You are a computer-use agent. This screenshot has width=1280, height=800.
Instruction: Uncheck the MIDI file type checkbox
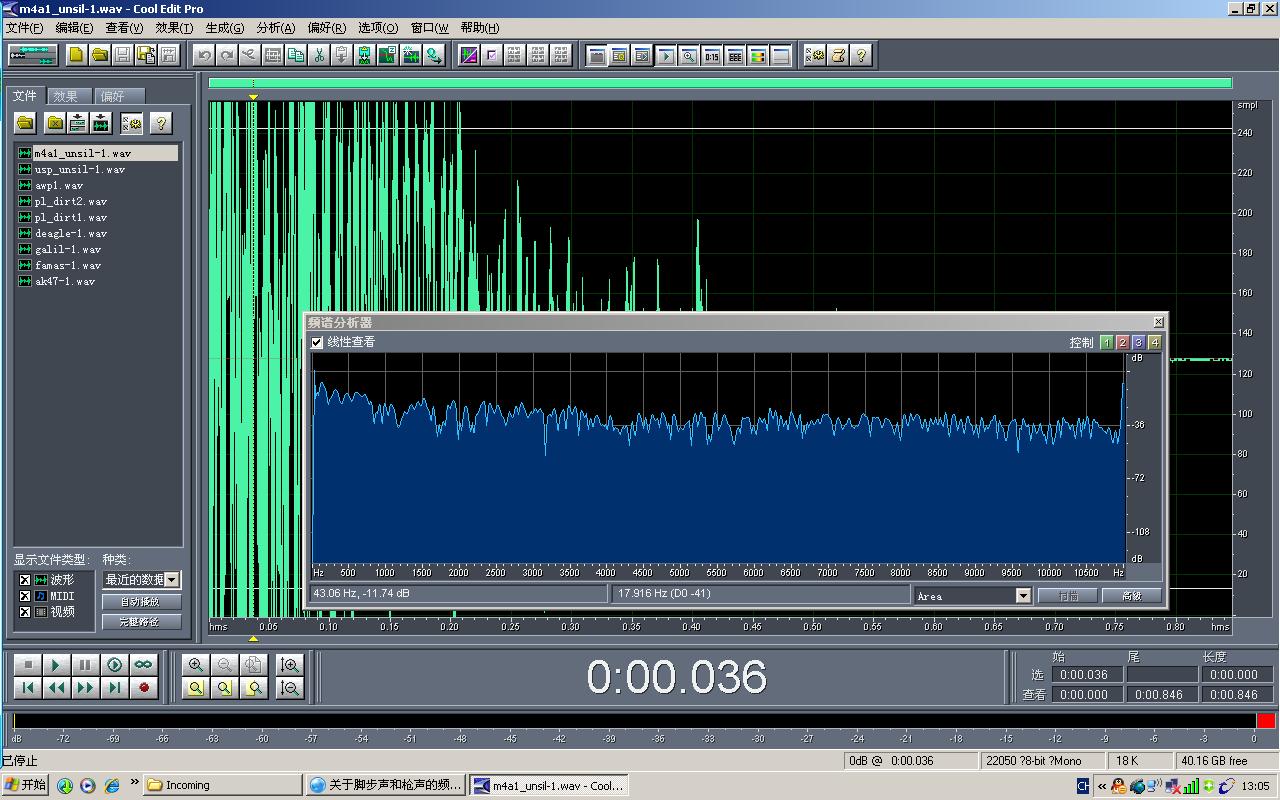pos(24,596)
